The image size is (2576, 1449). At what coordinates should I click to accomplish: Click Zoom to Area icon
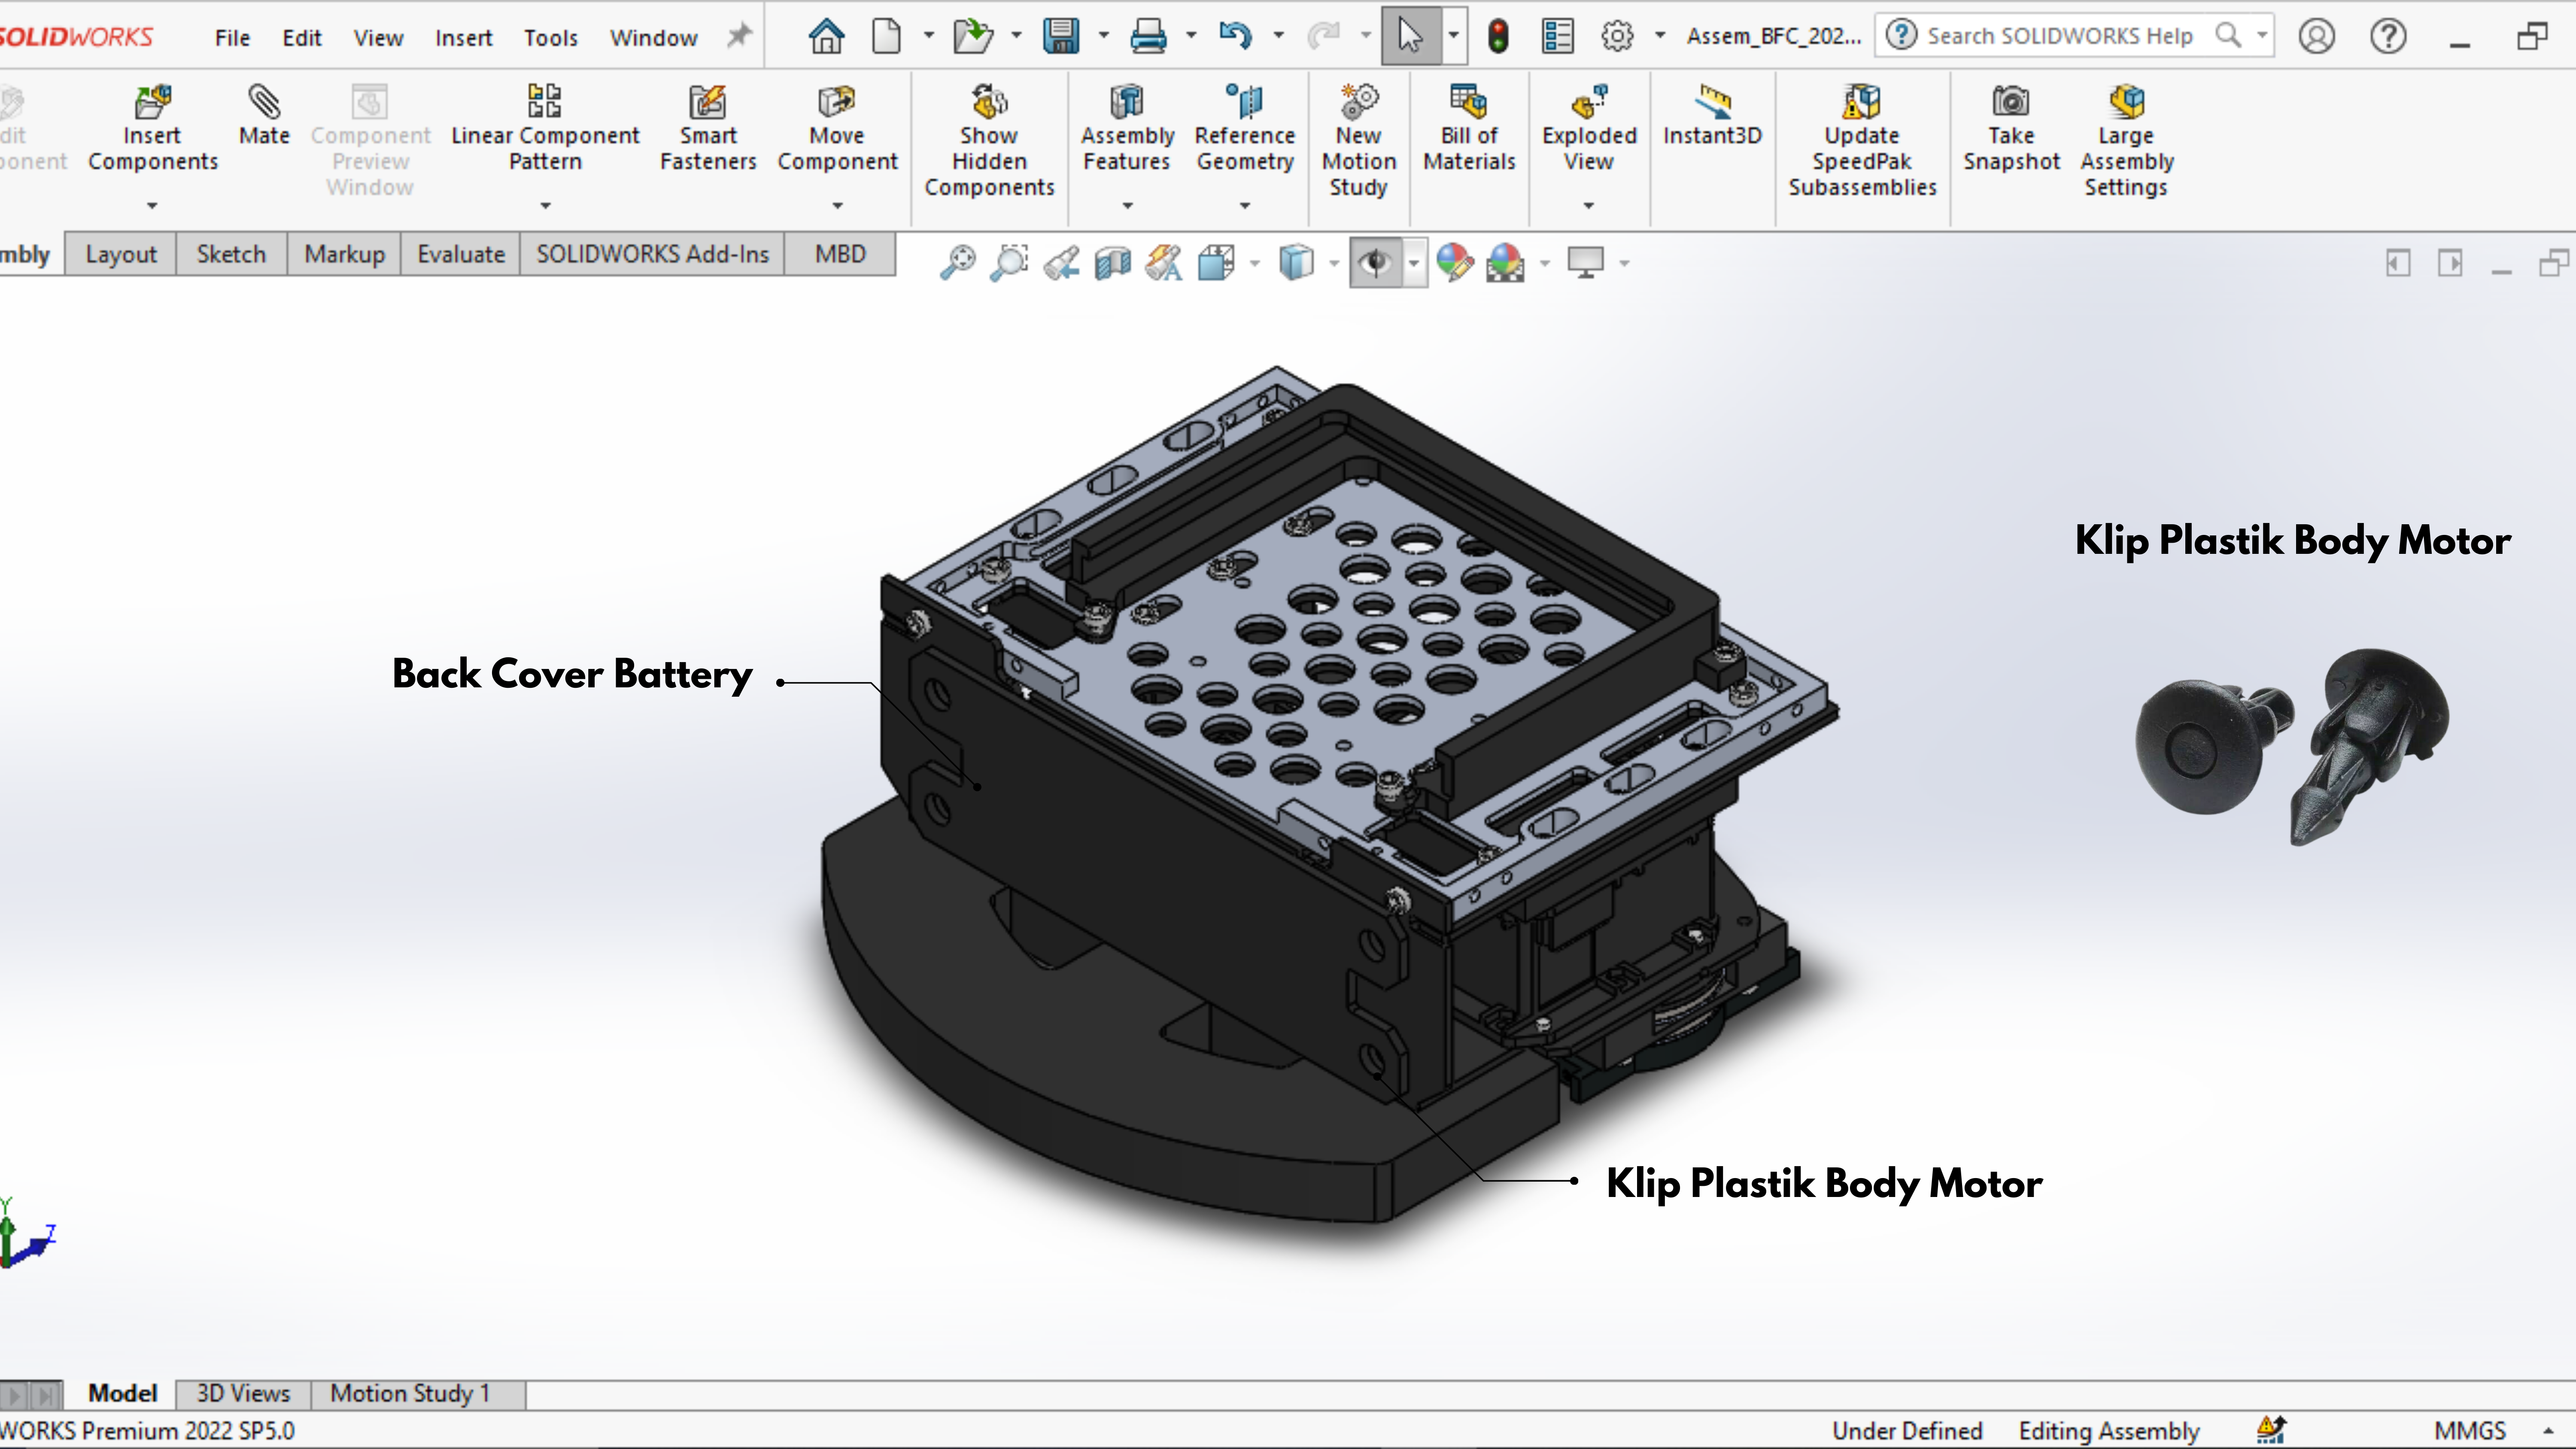1010,263
